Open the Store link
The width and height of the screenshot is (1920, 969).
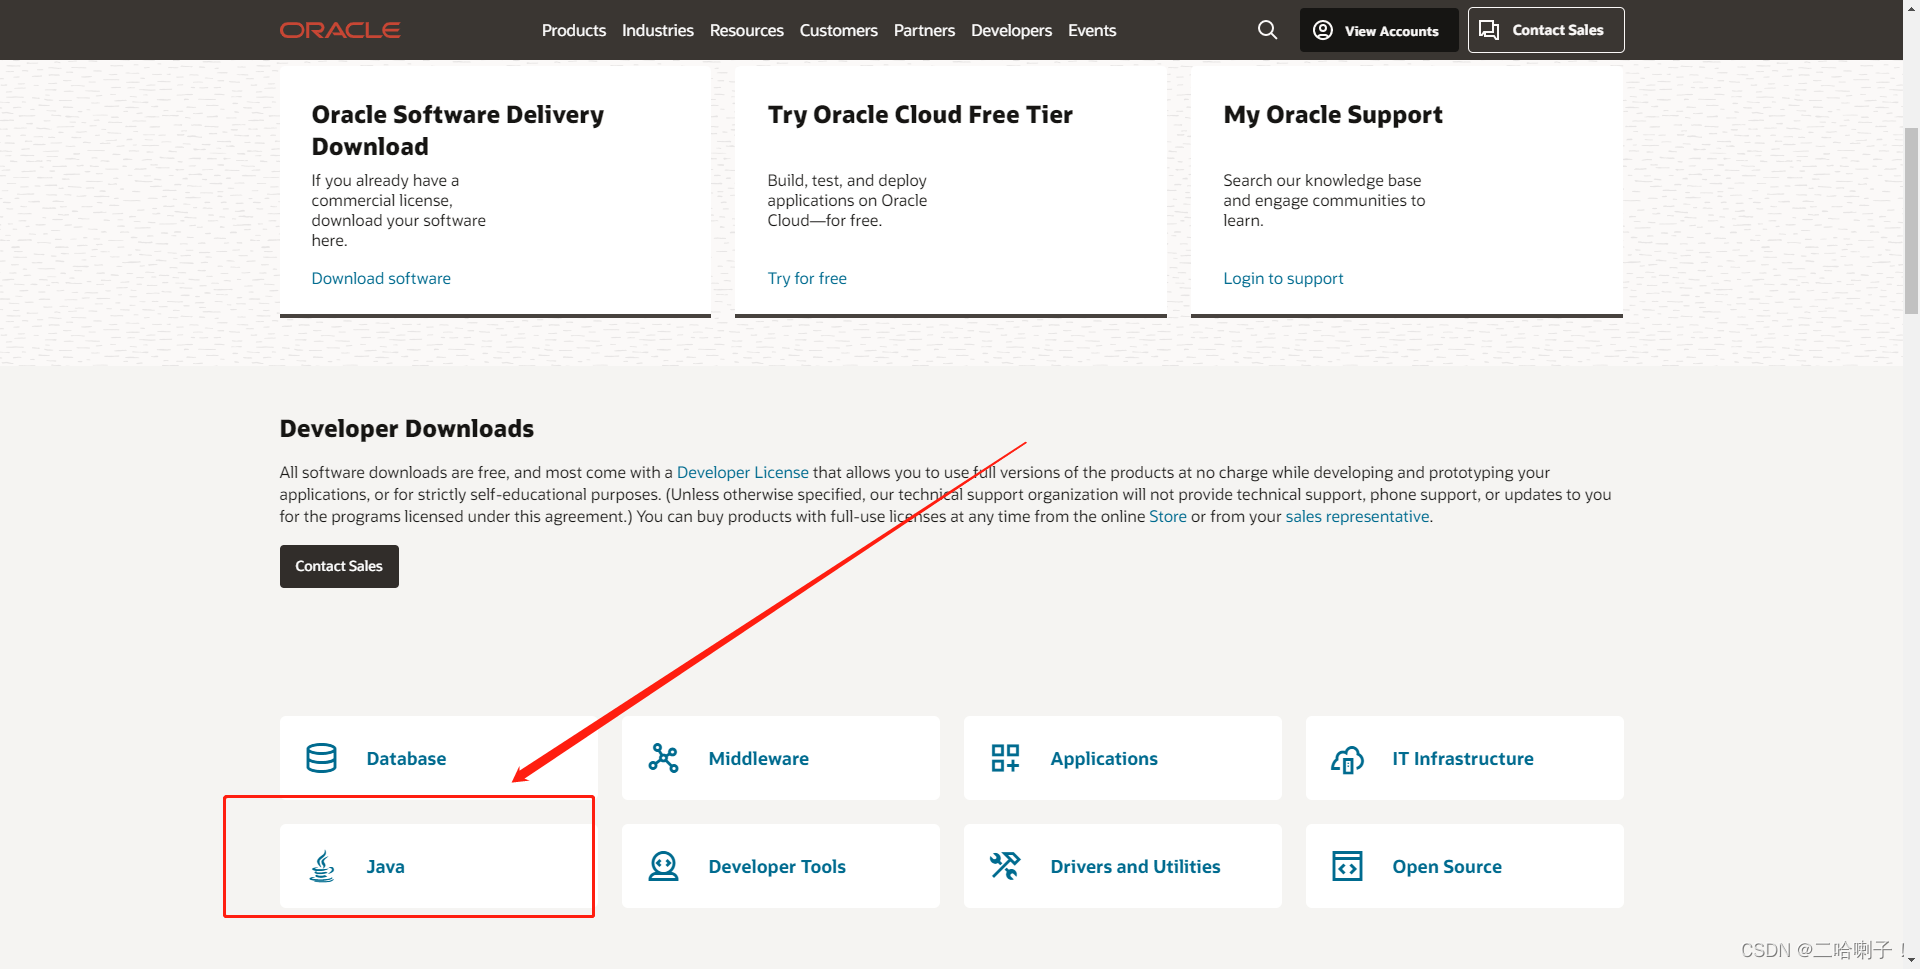[x=1168, y=516]
